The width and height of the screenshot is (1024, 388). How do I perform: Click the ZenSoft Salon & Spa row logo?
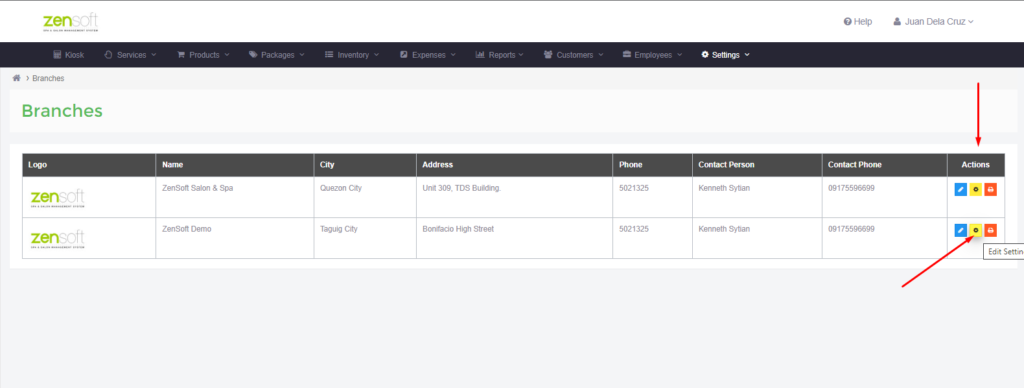point(57,198)
